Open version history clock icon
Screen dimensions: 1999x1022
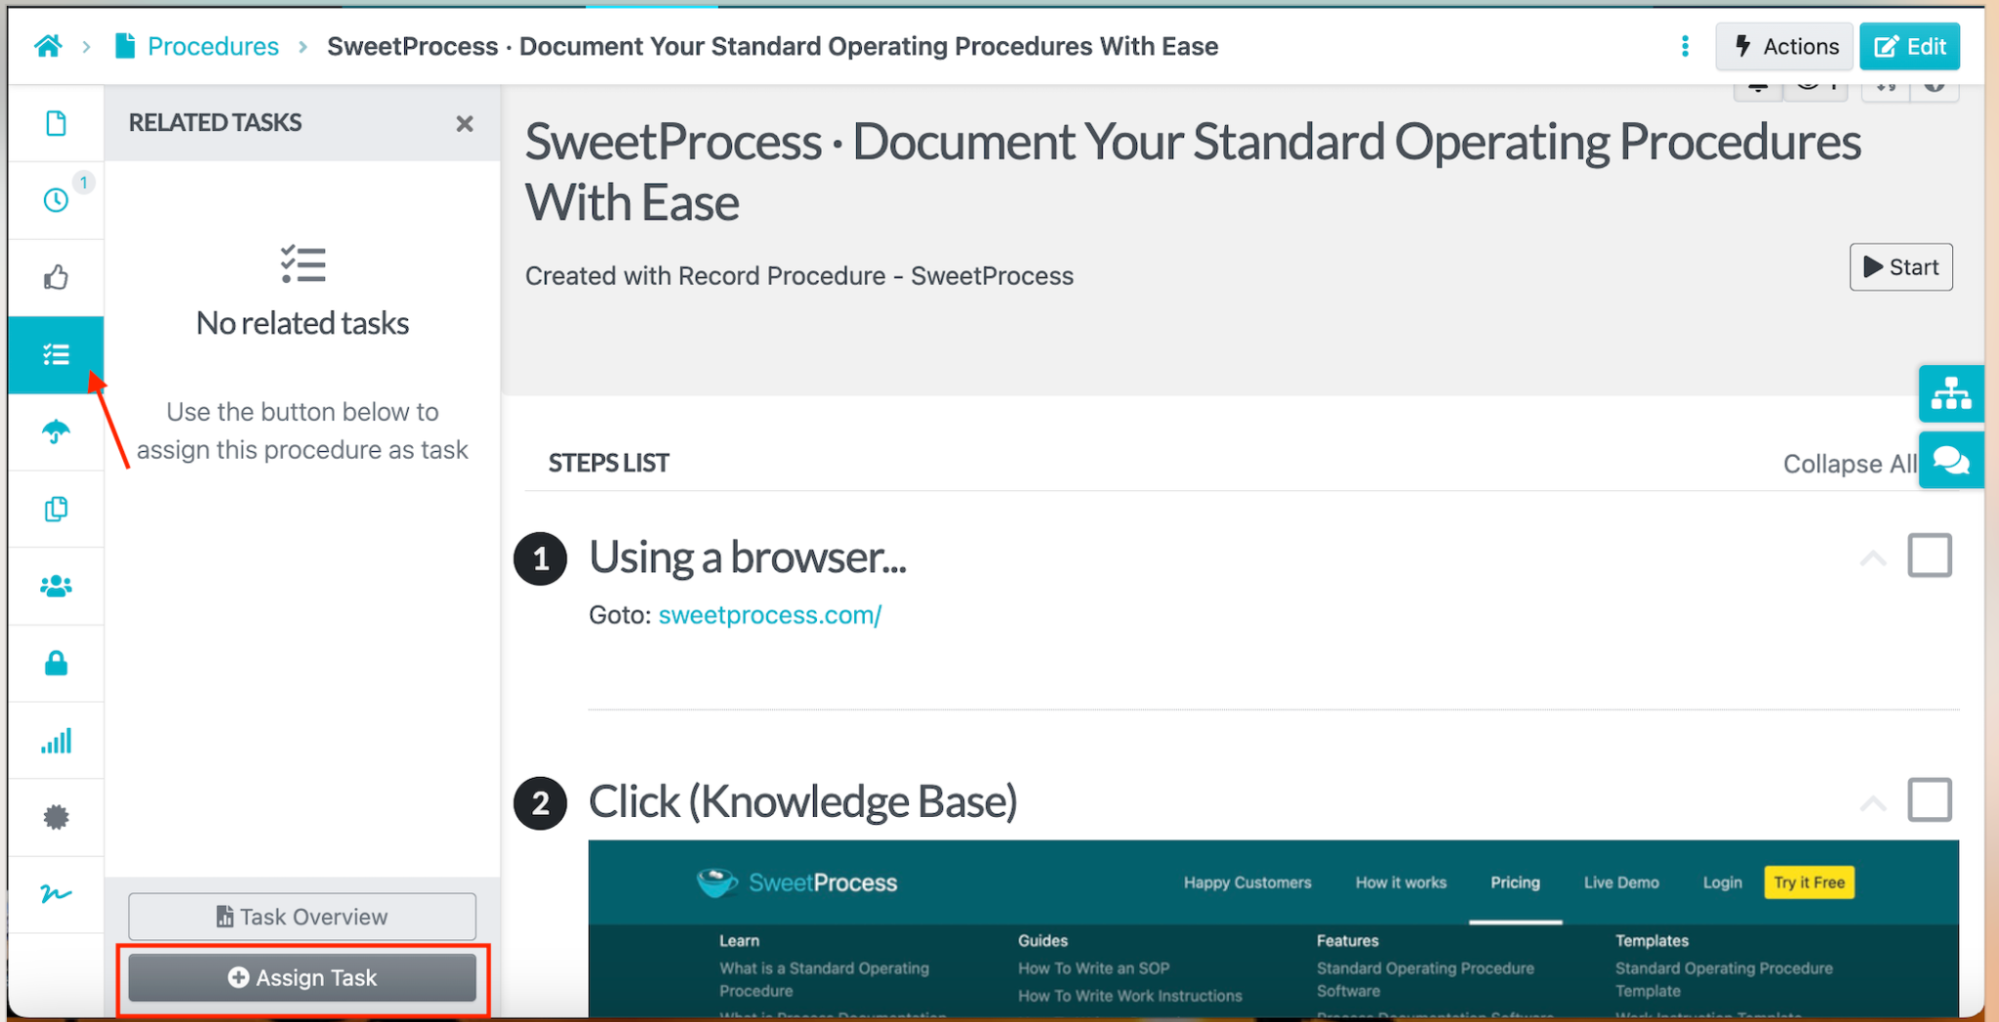(56, 200)
